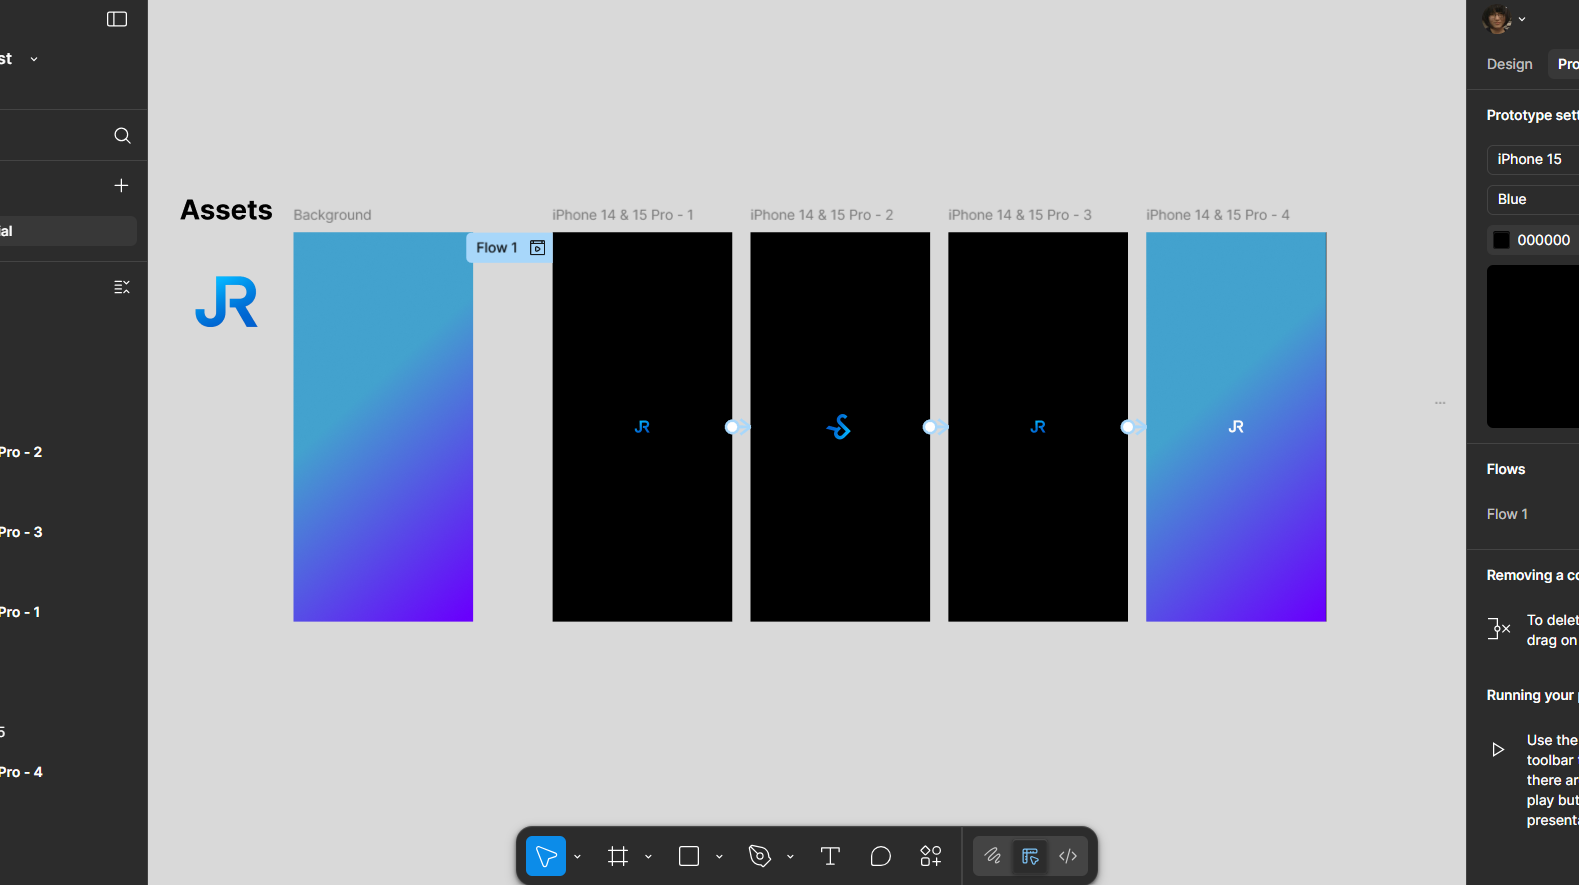Switch to the Prototype tab

tap(1566, 64)
